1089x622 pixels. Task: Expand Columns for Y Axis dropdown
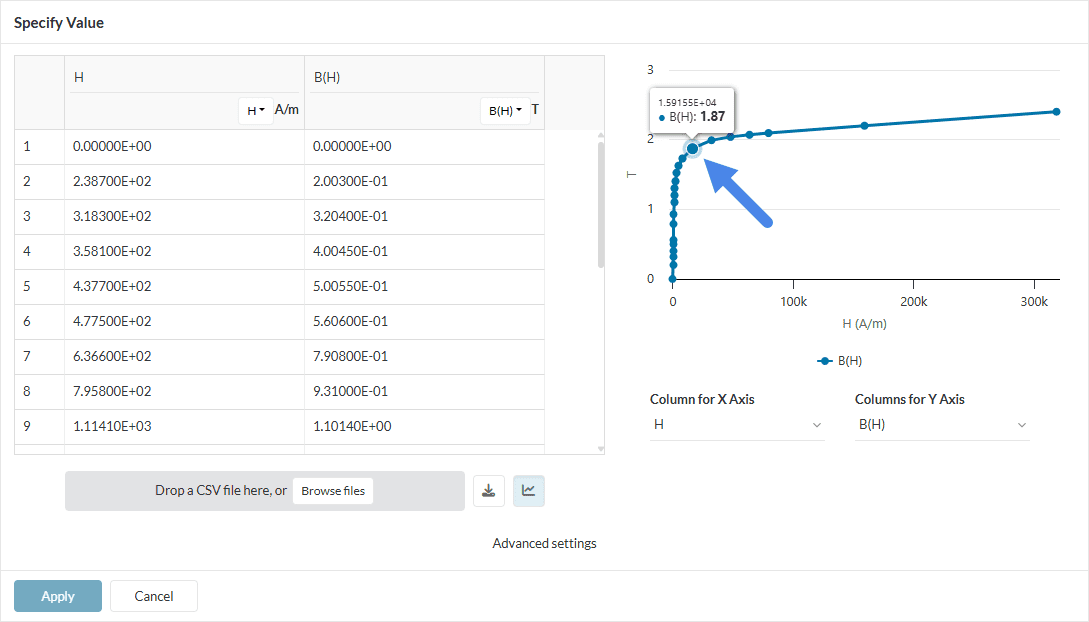point(942,425)
